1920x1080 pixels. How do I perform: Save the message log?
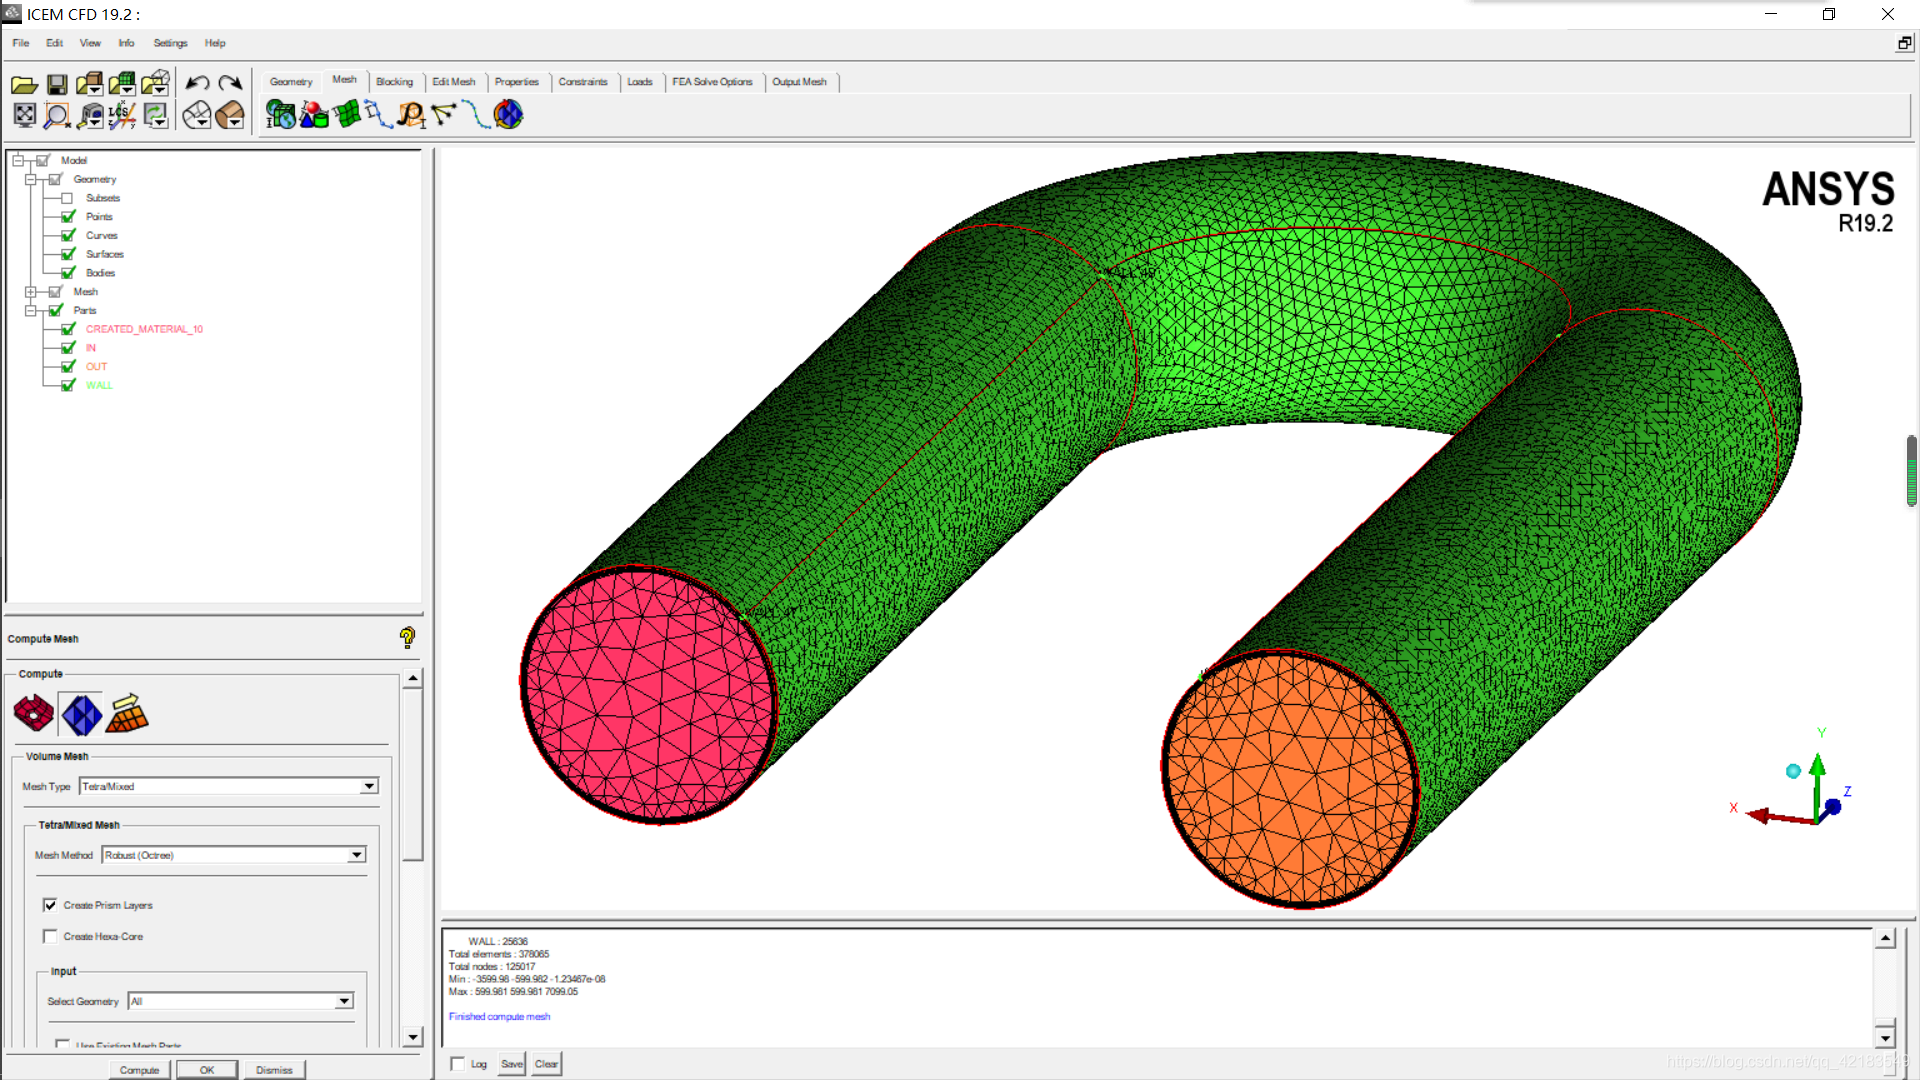(x=512, y=1064)
